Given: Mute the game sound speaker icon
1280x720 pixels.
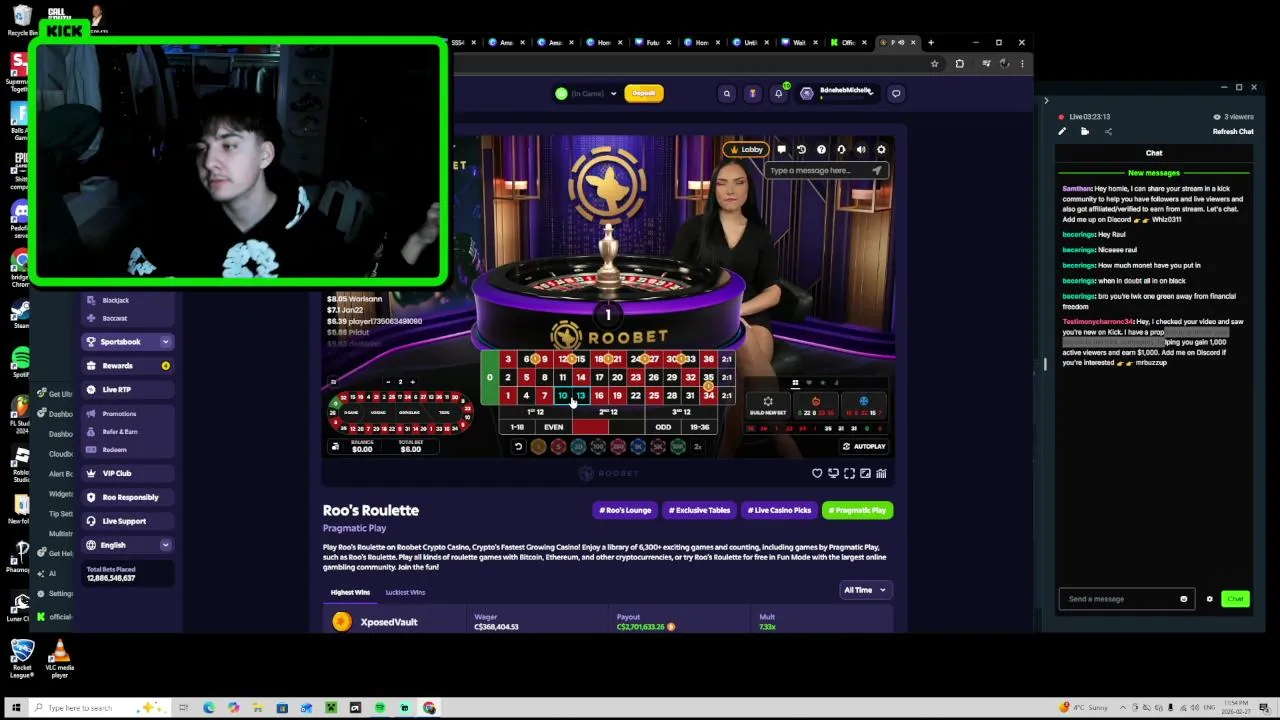Looking at the screenshot, I should click(x=861, y=149).
